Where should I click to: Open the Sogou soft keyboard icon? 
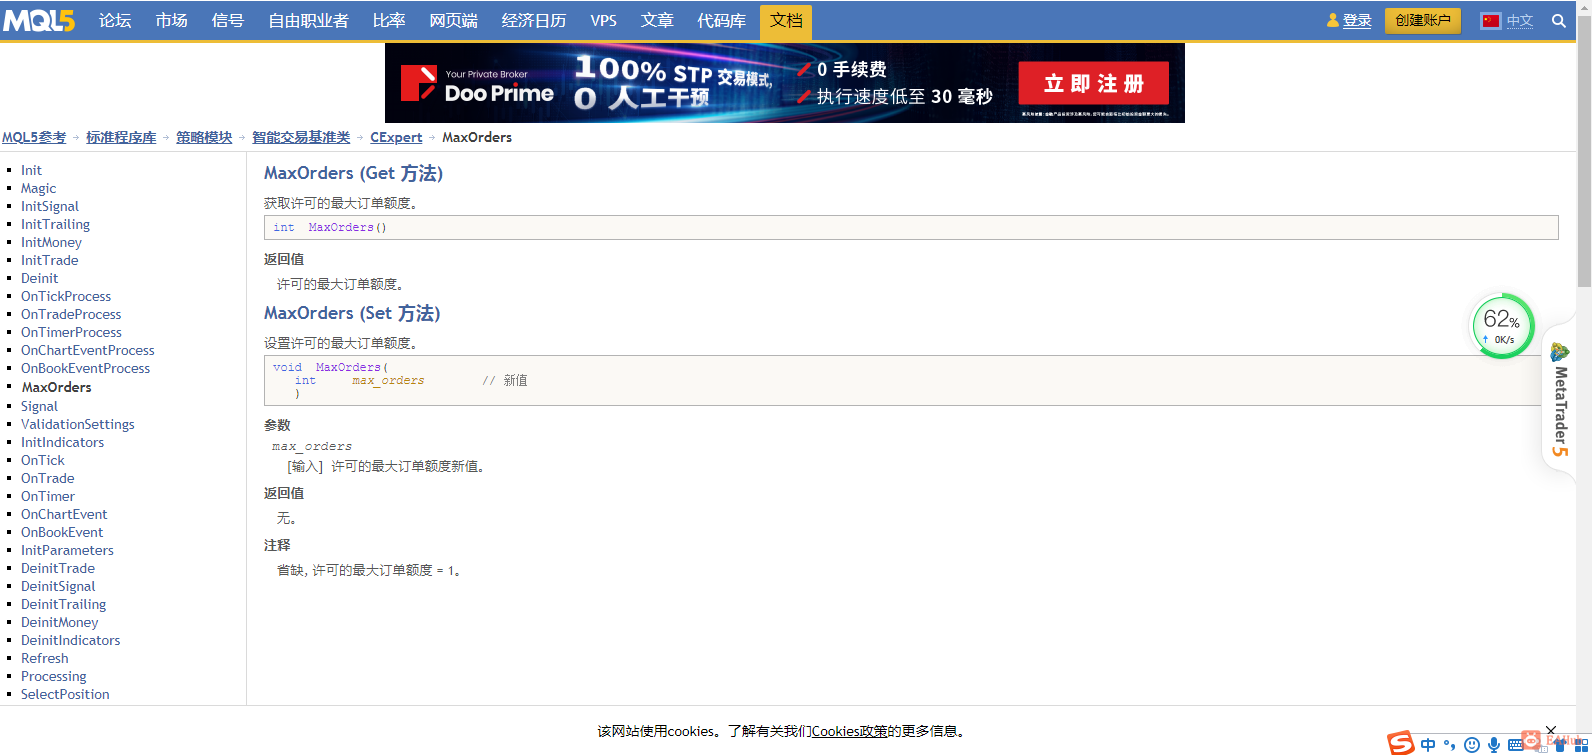click(x=1515, y=745)
